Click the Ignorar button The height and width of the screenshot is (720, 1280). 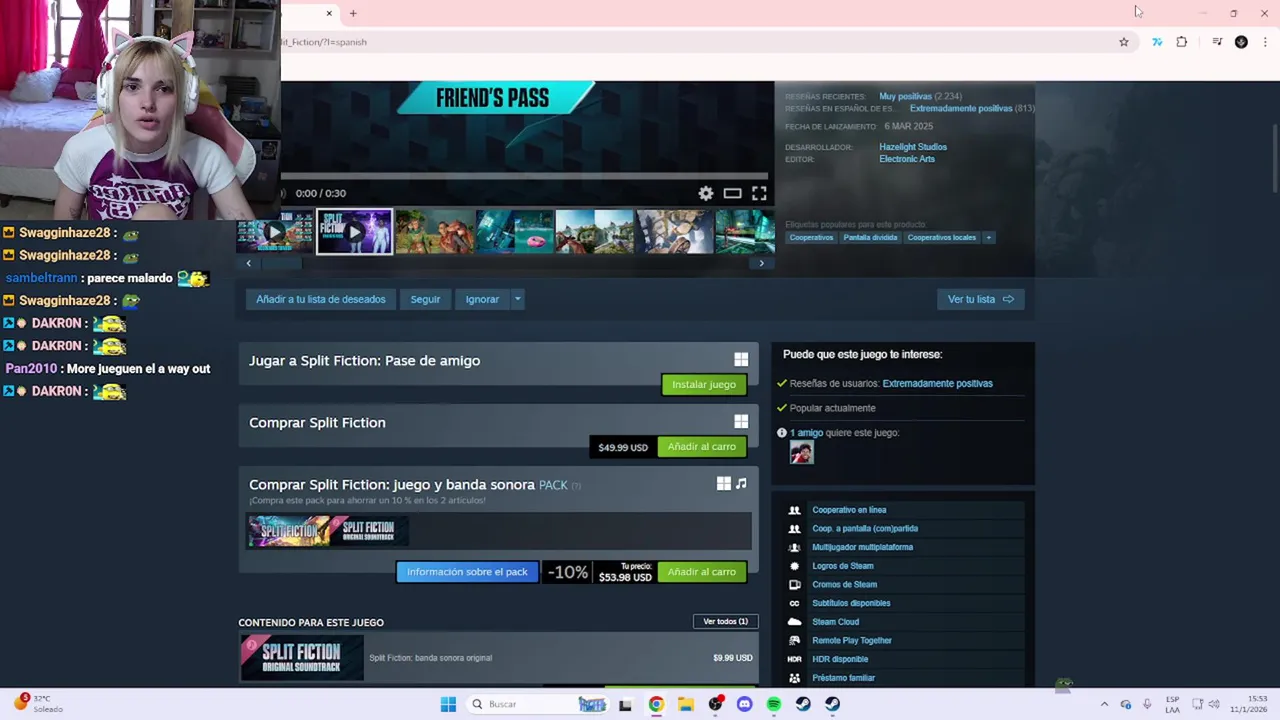click(x=482, y=299)
